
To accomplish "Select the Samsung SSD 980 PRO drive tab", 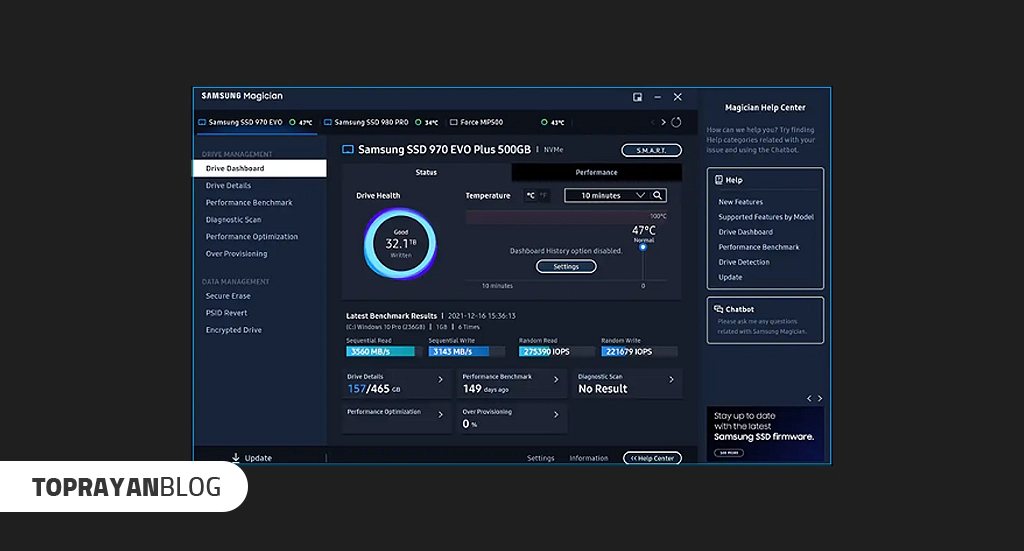I will (381, 122).
